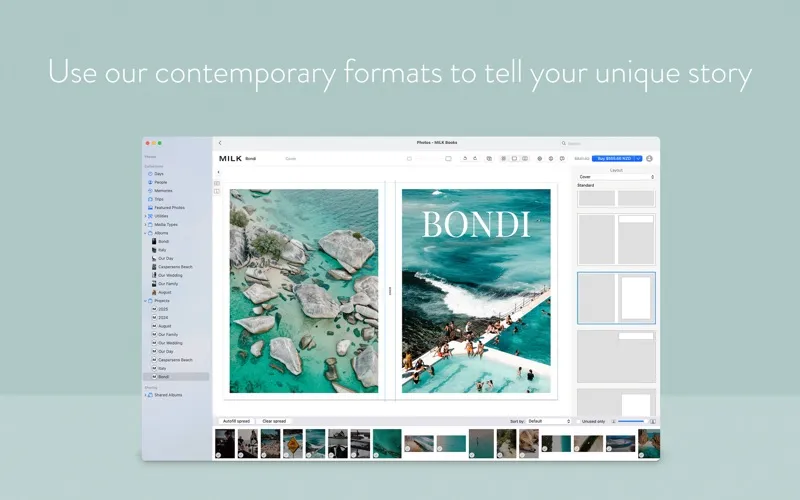Viewport: 800px width, 500px height.
Task: Open the 2024 project in the sidebar
Action: (163, 318)
